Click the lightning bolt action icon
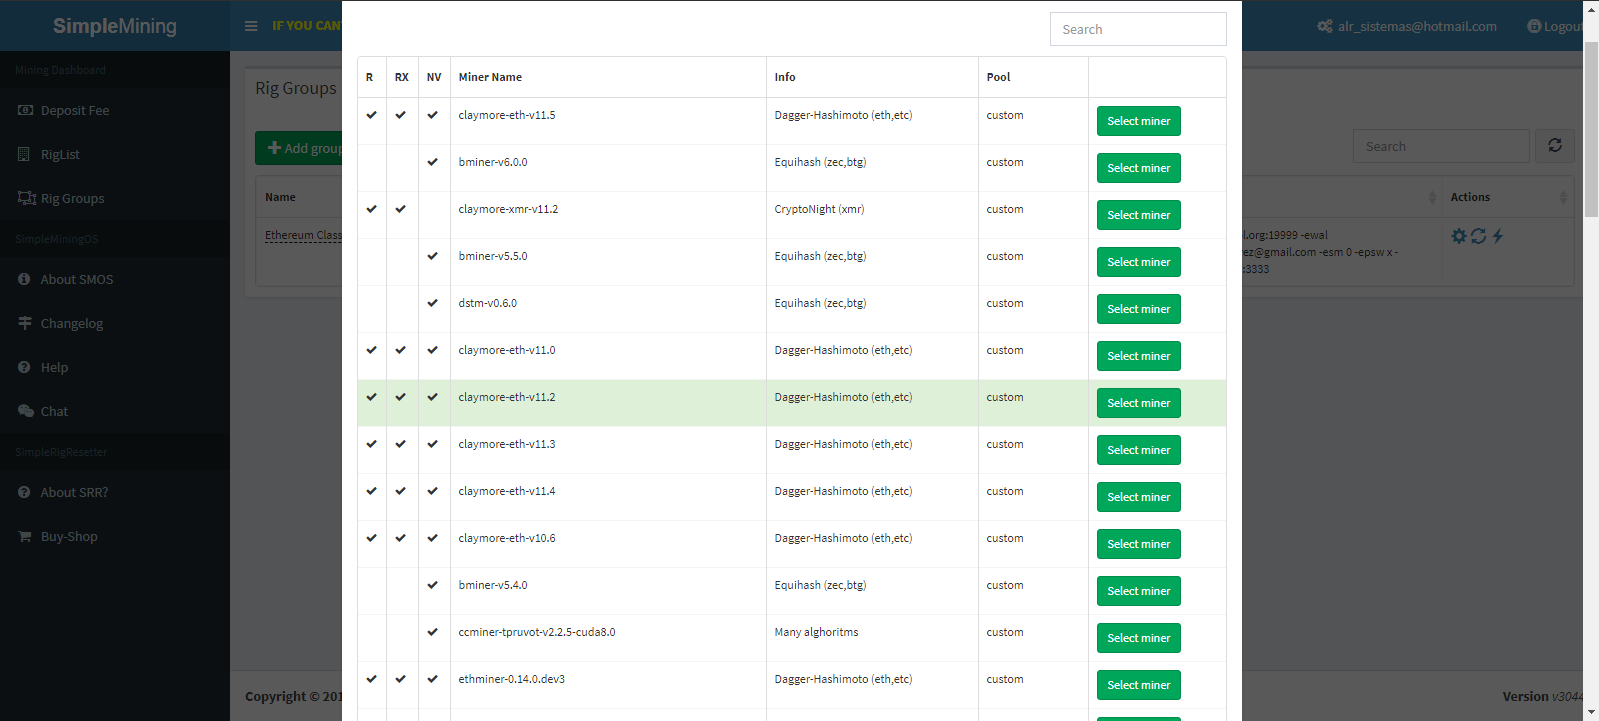 (x=1497, y=236)
